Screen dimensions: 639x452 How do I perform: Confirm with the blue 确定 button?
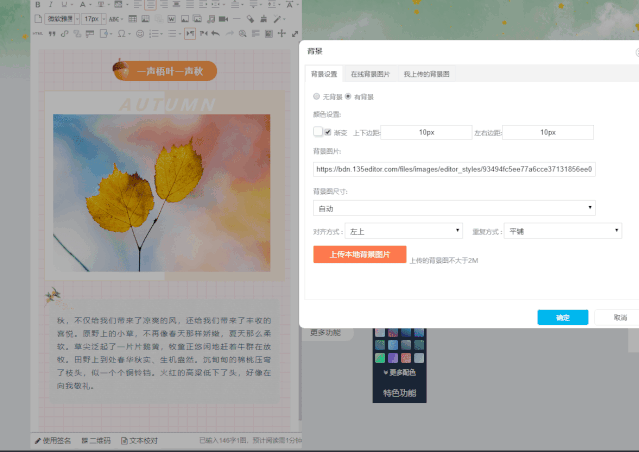562,317
